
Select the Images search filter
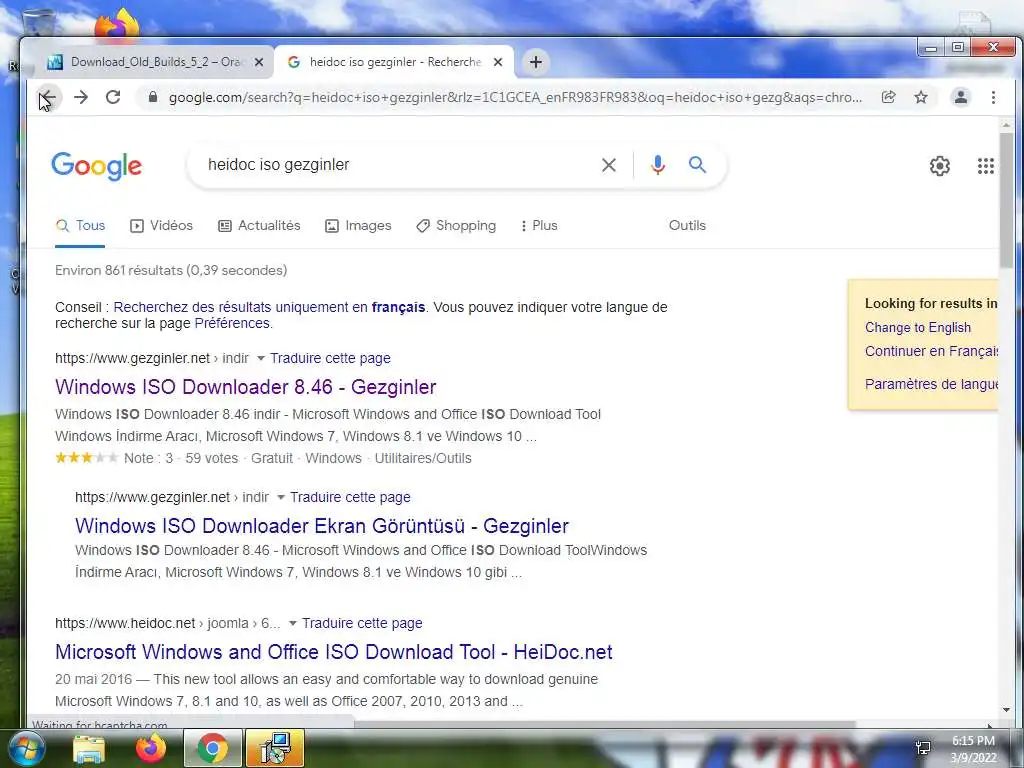click(x=358, y=226)
